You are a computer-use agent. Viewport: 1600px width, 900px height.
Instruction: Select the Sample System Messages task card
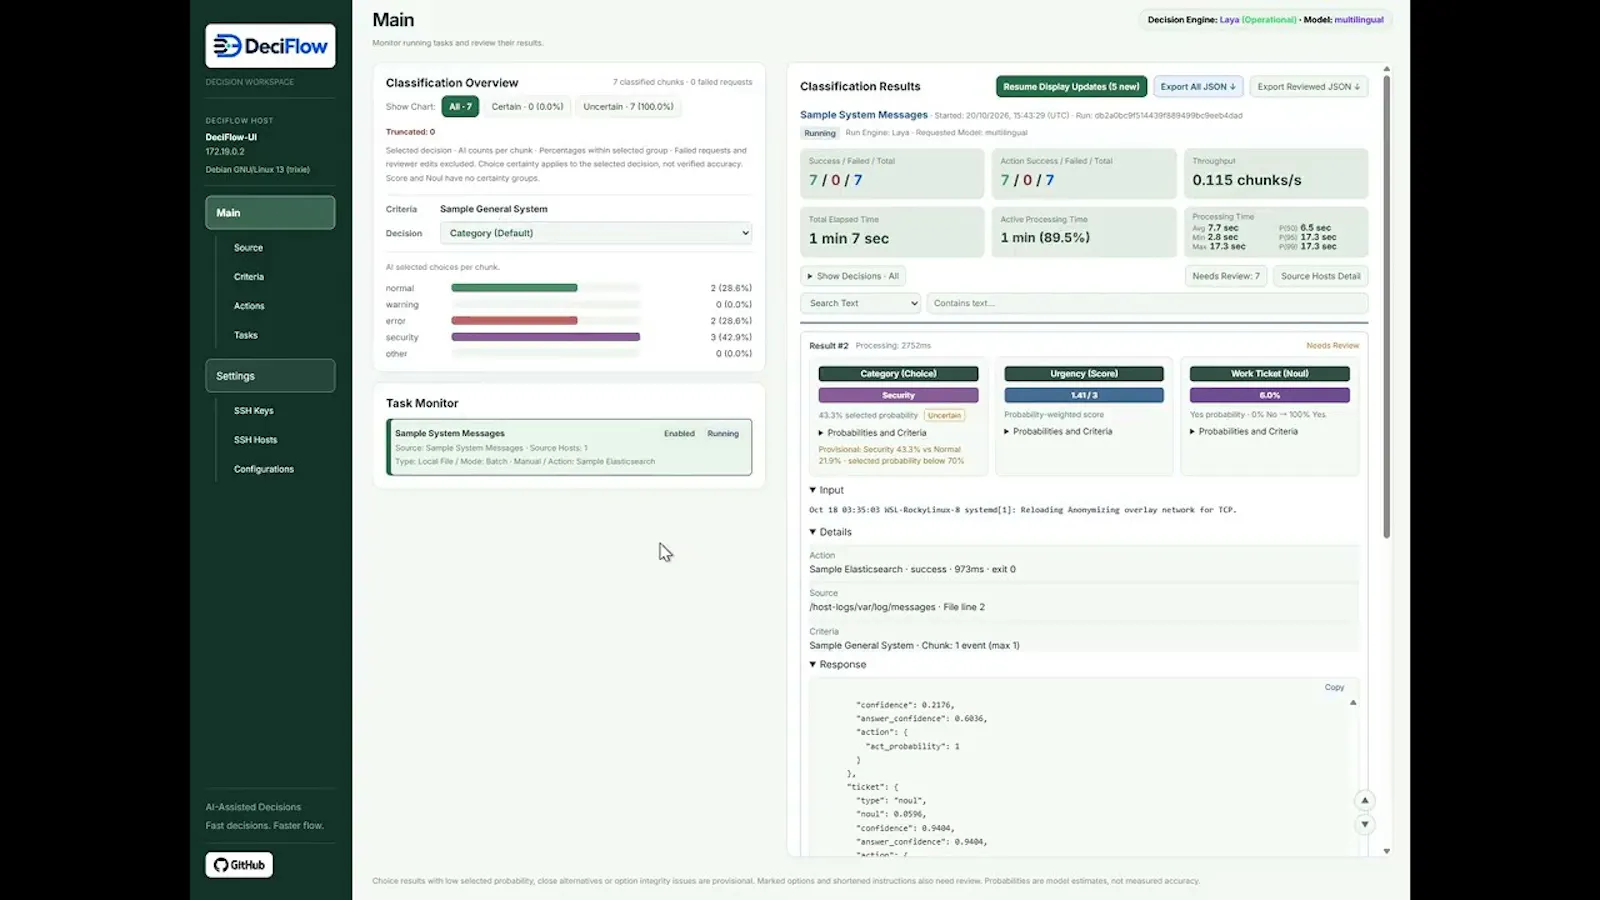pyautogui.click(x=569, y=447)
